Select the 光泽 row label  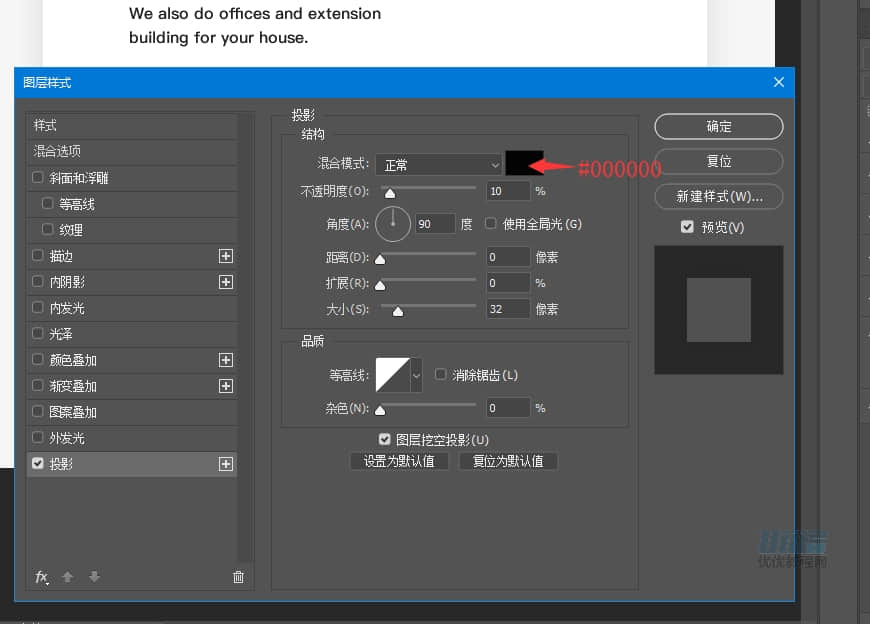coord(61,334)
